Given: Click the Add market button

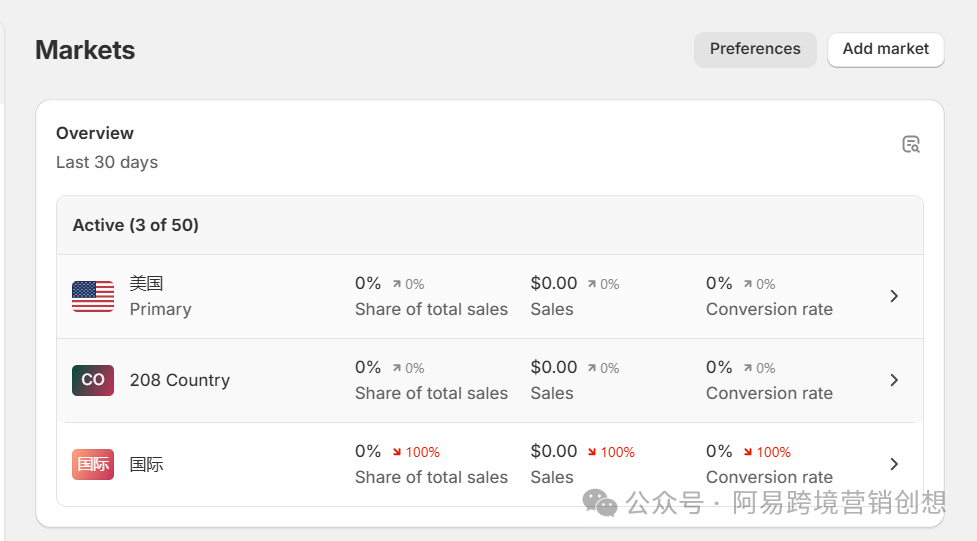Looking at the screenshot, I should click(x=885, y=49).
